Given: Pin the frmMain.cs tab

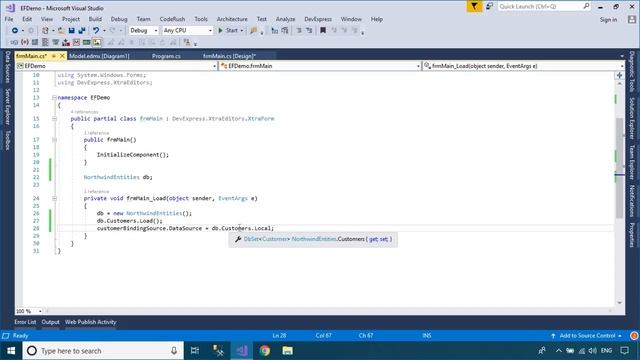Looking at the screenshot, I should (x=53, y=56).
